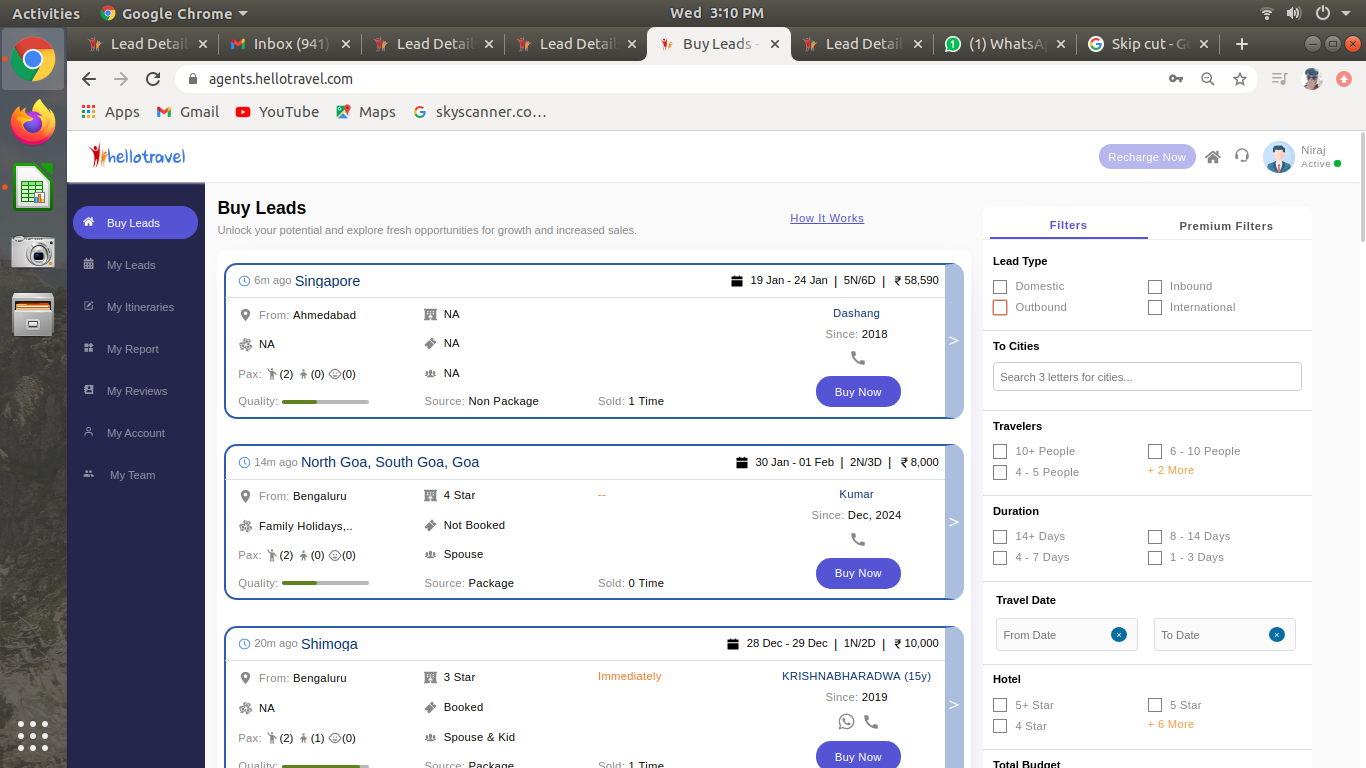
Task: Tick the 4 - 7 Days duration checkbox
Action: tap(1000, 558)
